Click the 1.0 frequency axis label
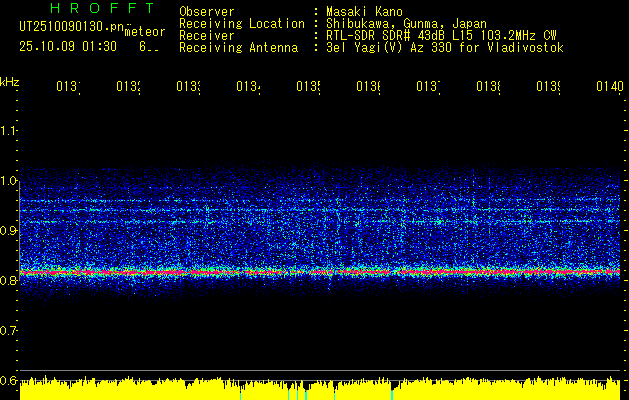This screenshot has width=629, height=400. pyautogui.click(x=9, y=181)
